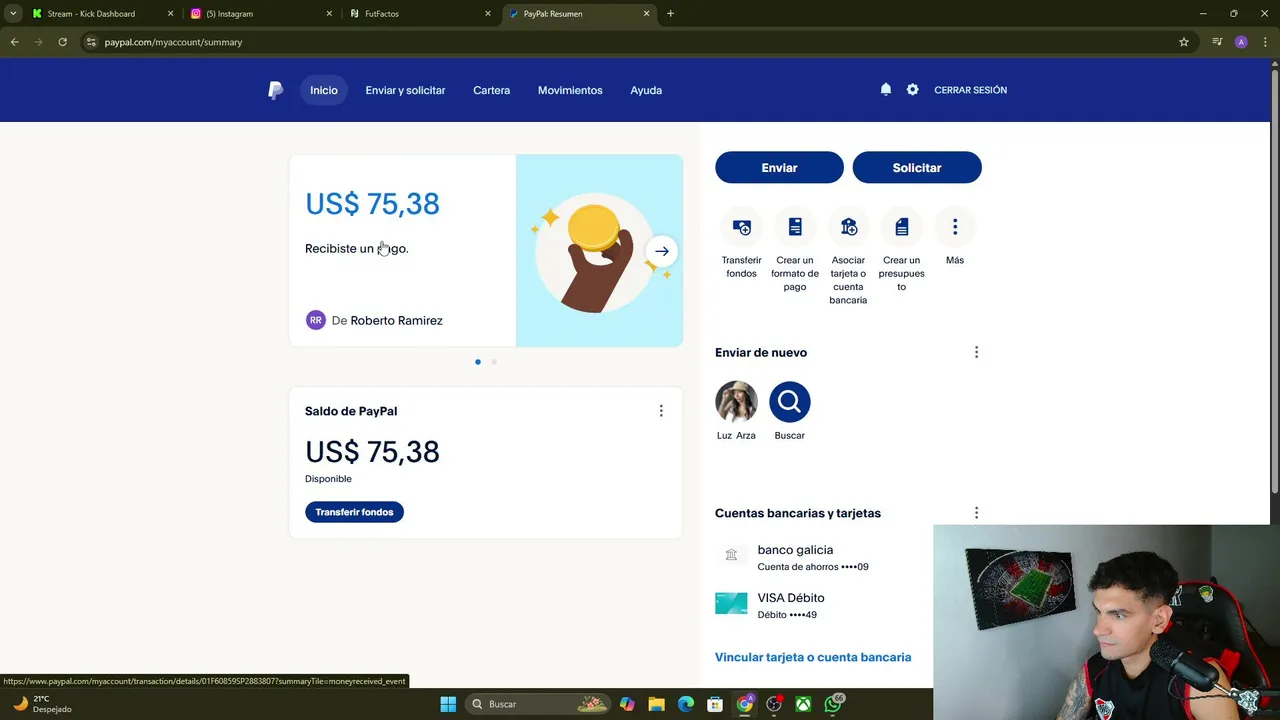Open Cuentas bancarias y tarjetas options menu

(x=976, y=513)
